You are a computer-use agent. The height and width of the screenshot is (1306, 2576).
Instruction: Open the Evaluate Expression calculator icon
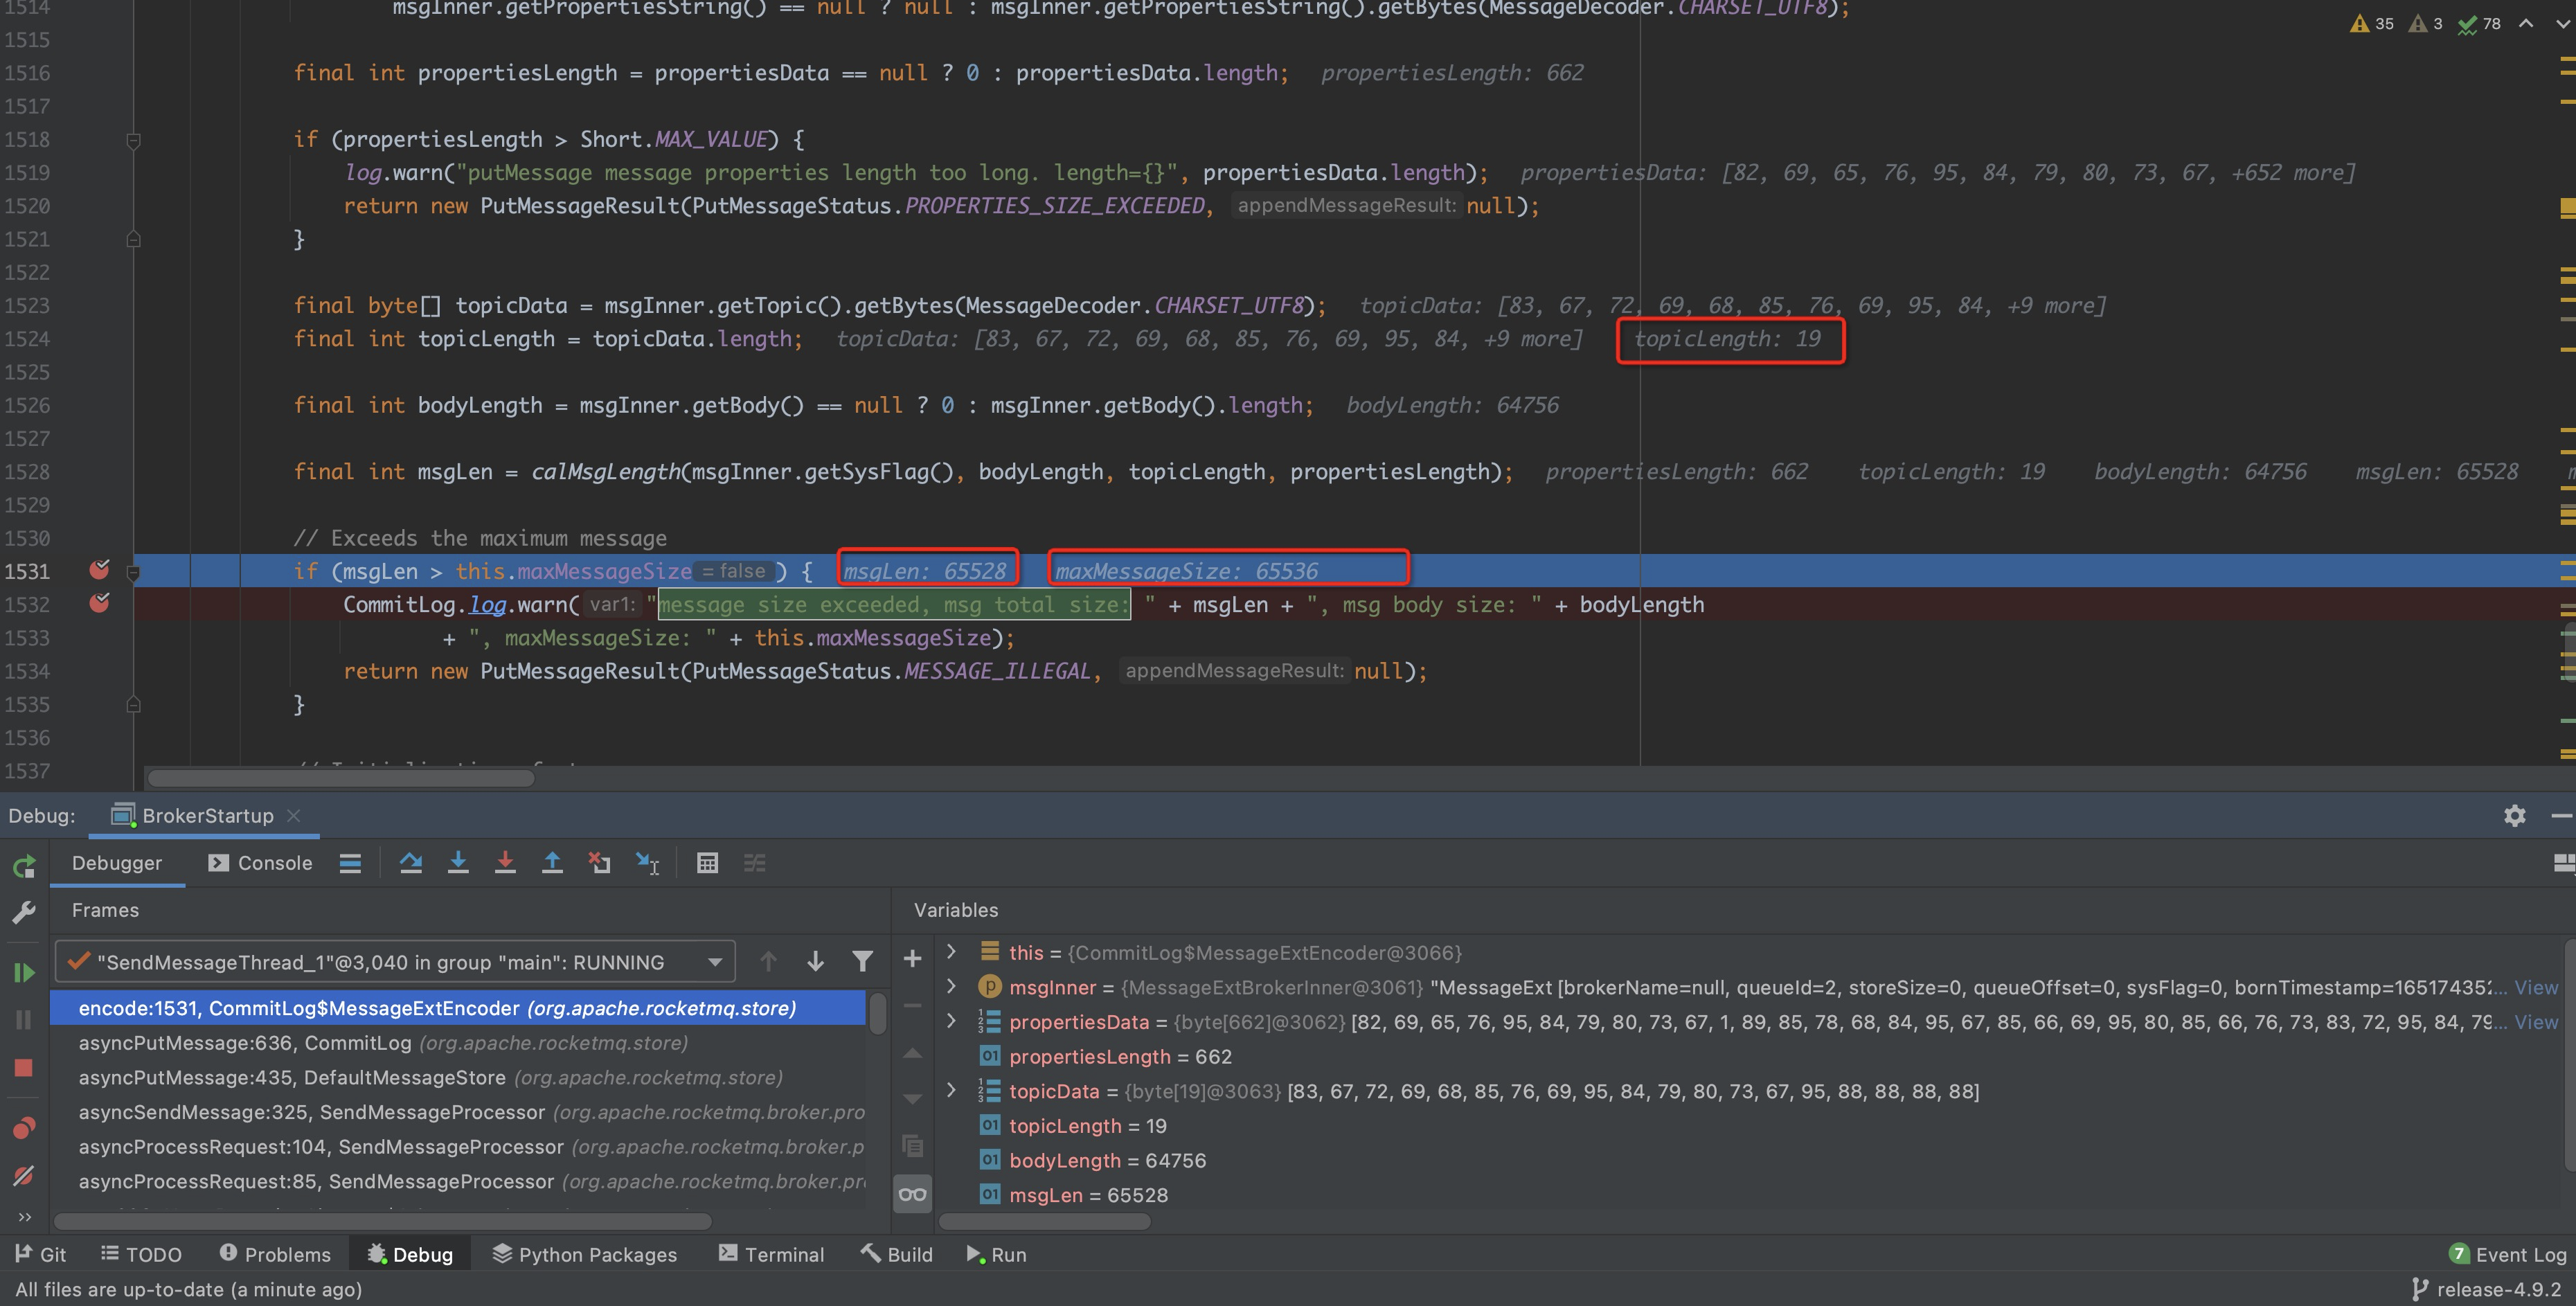click(707, 863)
